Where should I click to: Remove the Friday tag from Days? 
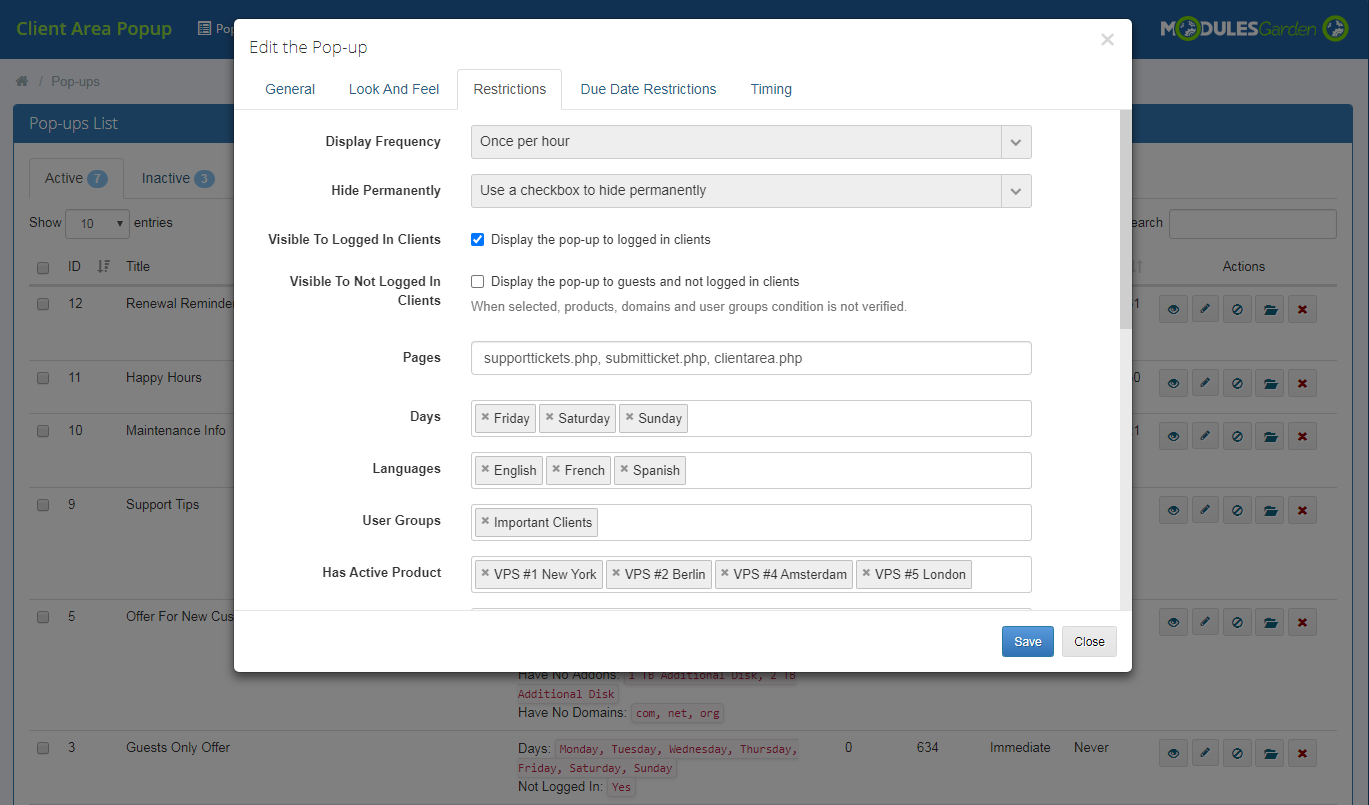485,418
